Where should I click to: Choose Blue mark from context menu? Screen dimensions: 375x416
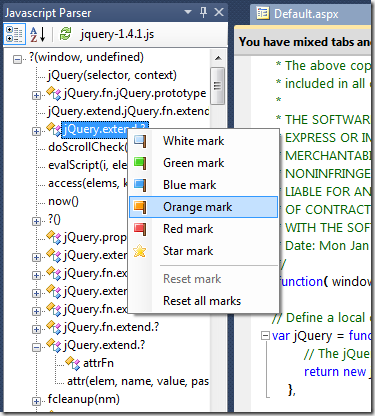tap(203, 185)
